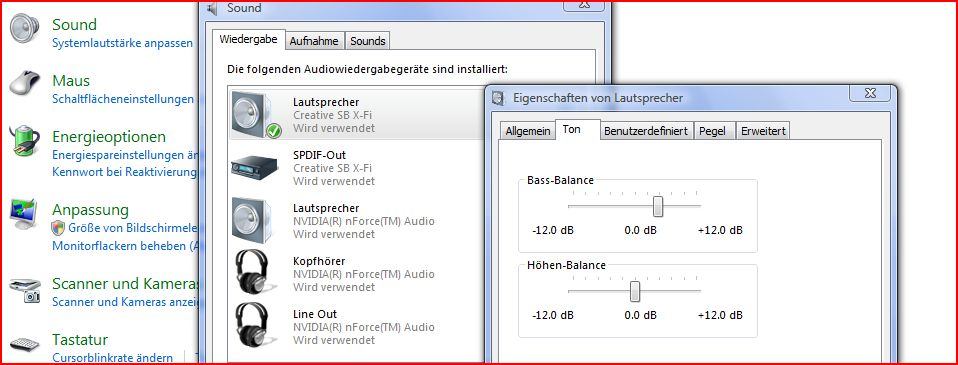
Task: Open the Energieoptionen heading link
Action: 109,136
